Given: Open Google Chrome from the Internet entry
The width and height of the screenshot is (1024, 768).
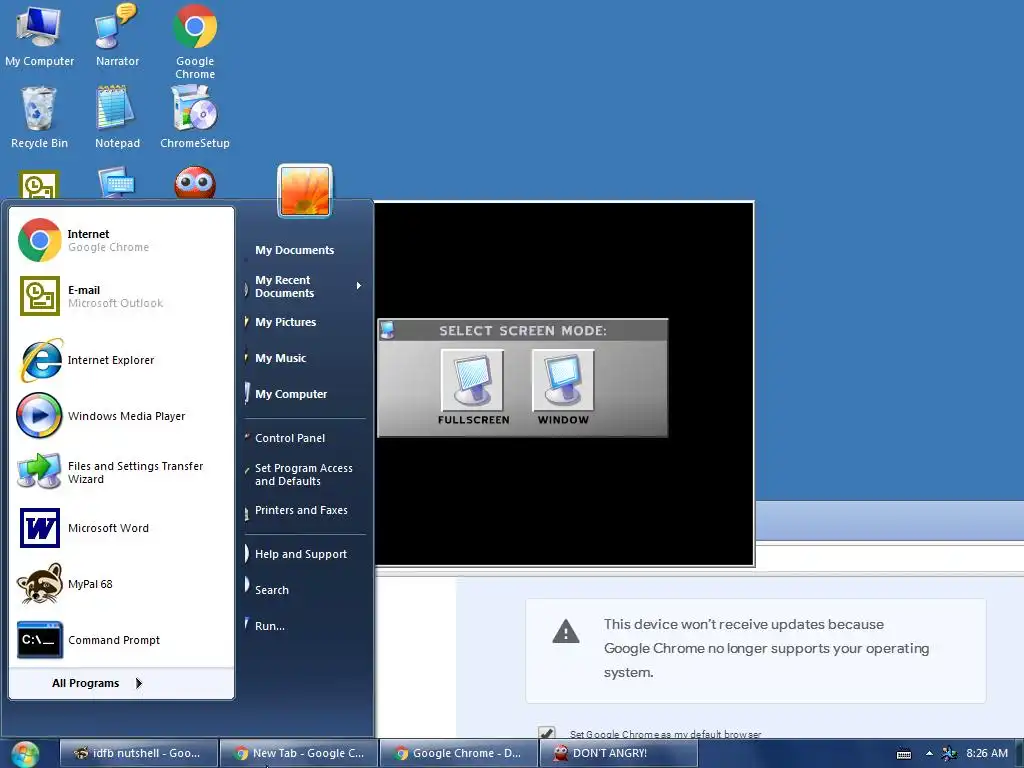Looking at the screenshot, I should click(121, 240).
